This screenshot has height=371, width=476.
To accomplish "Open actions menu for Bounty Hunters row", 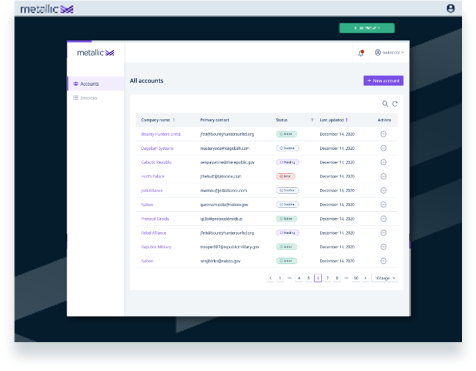I will click(384, 134).
